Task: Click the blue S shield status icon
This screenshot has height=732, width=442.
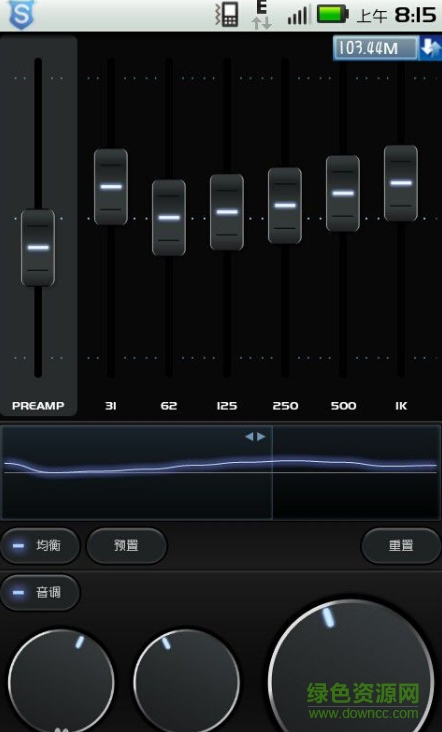Action: (x=21, y=14)
